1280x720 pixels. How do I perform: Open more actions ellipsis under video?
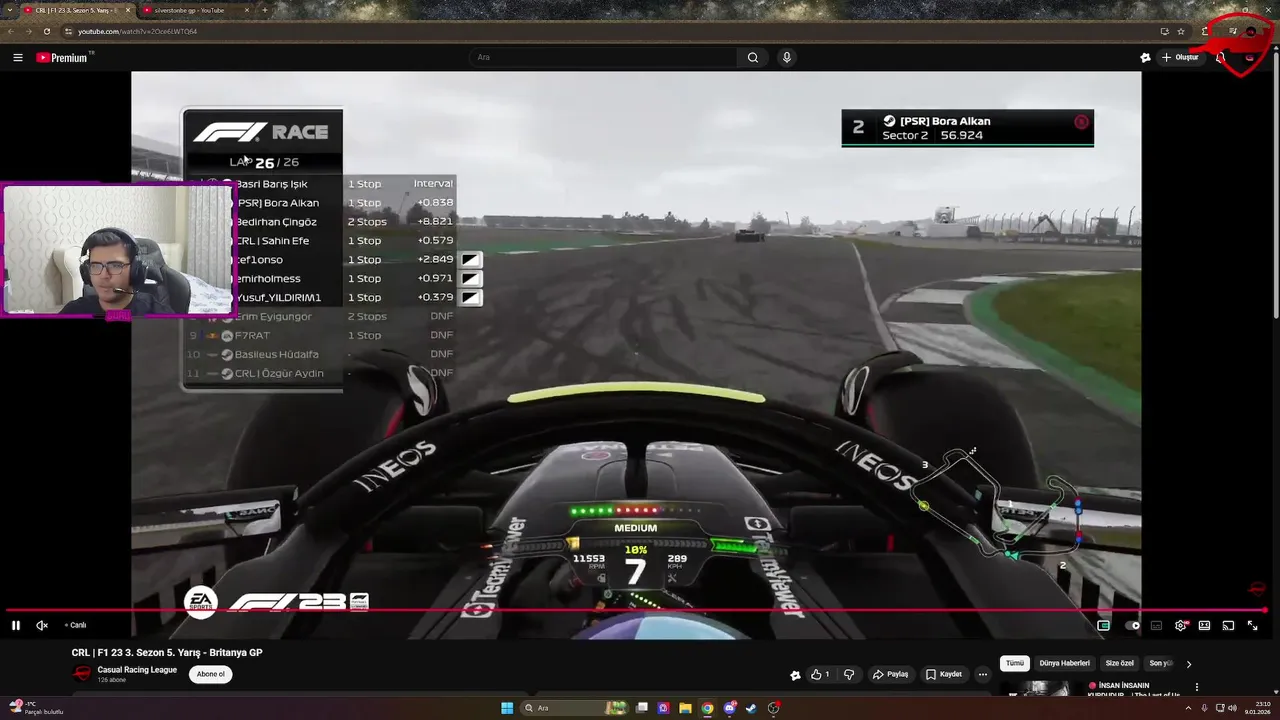983,675
